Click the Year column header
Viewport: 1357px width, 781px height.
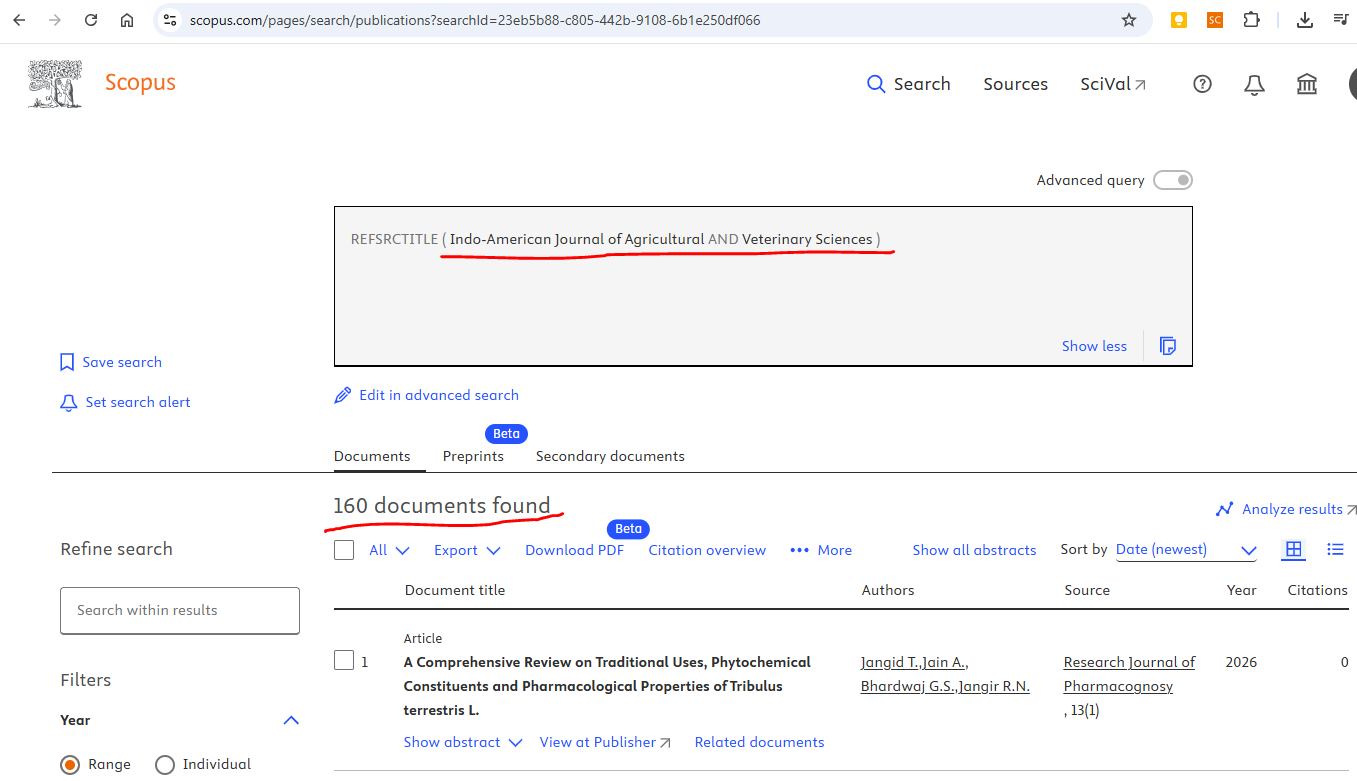click(1241, 590)
